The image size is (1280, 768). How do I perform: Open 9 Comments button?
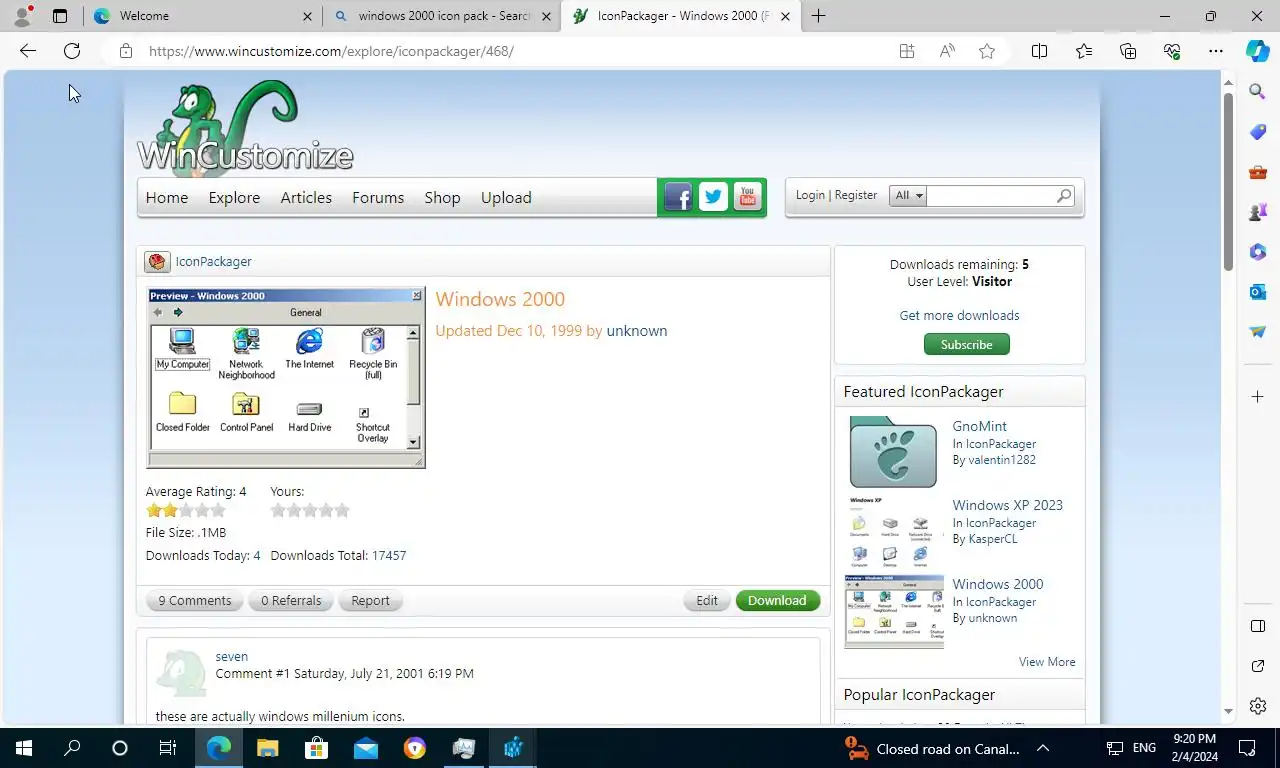click(195, 600)
